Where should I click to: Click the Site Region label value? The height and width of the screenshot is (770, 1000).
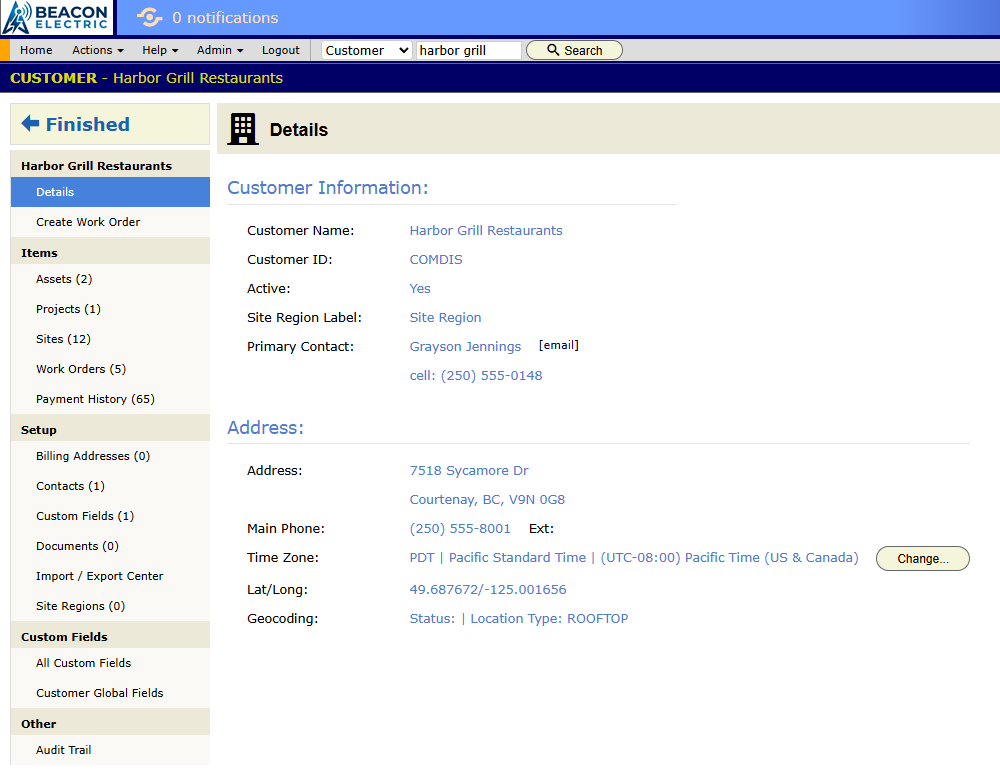coord(445,318)
